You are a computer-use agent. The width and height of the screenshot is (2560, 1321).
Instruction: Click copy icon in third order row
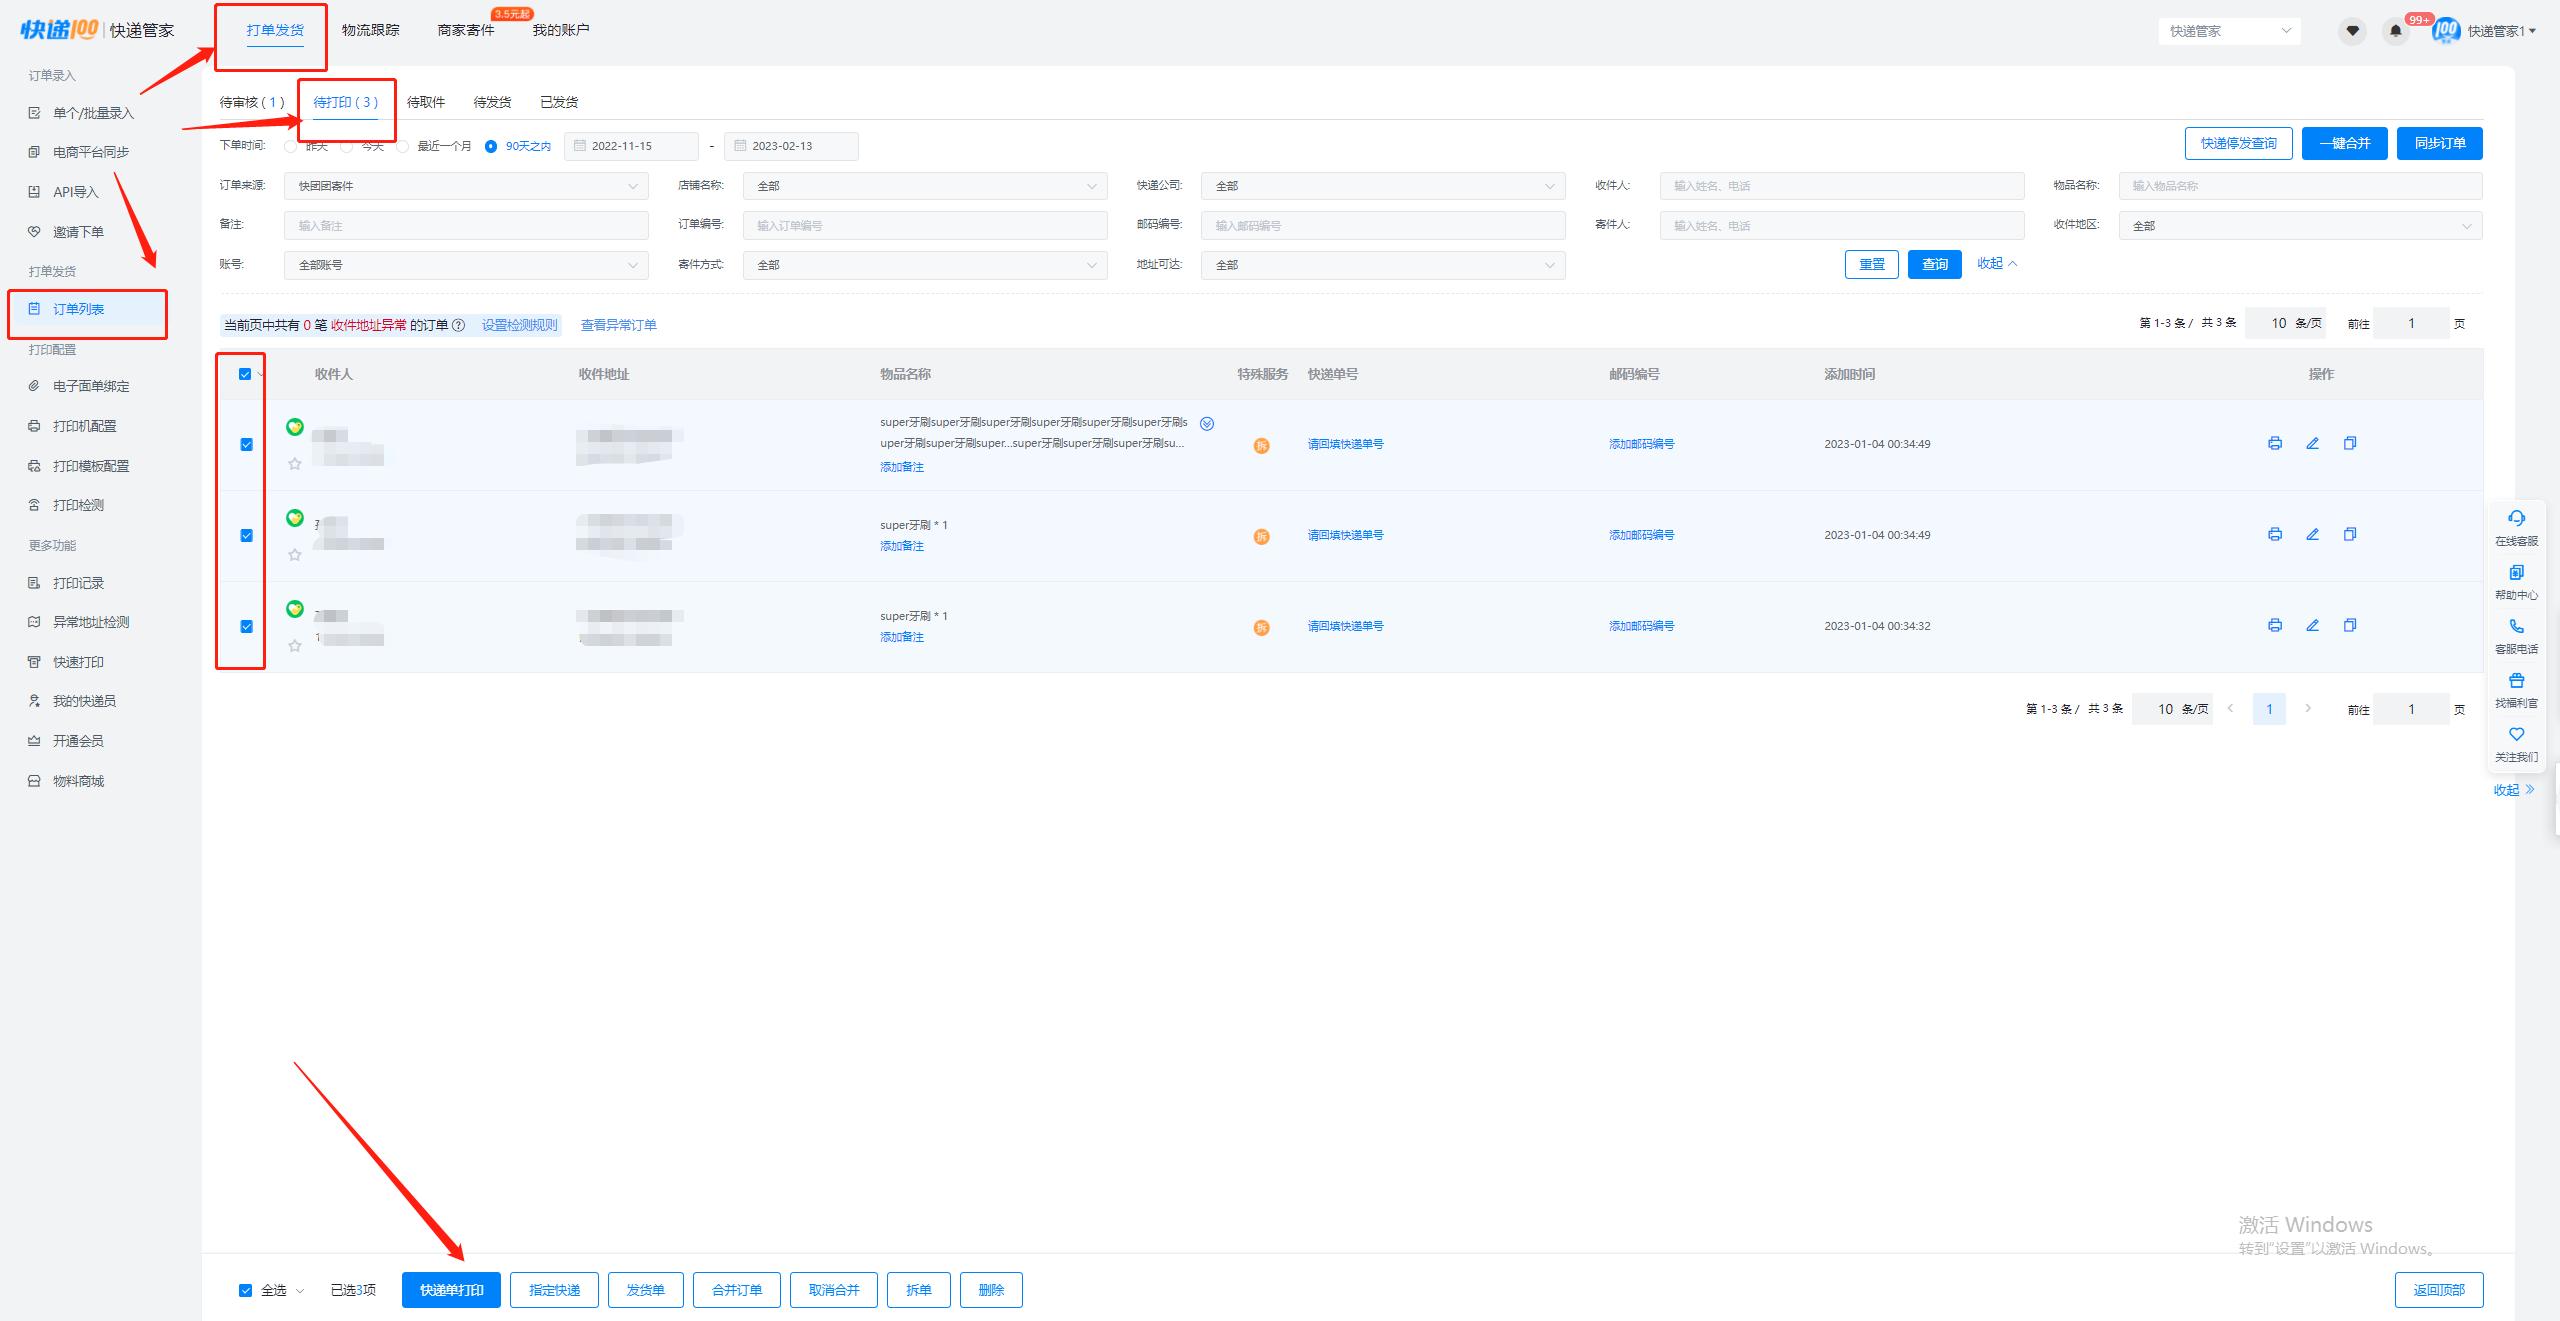tap(2350, 625)
